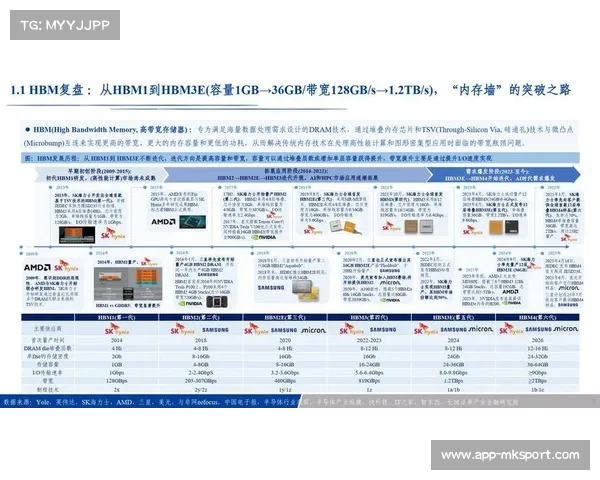The image size is (600, 480).
Task: Open the 2013 stacked-die chip image
Action: click(77, 235)
